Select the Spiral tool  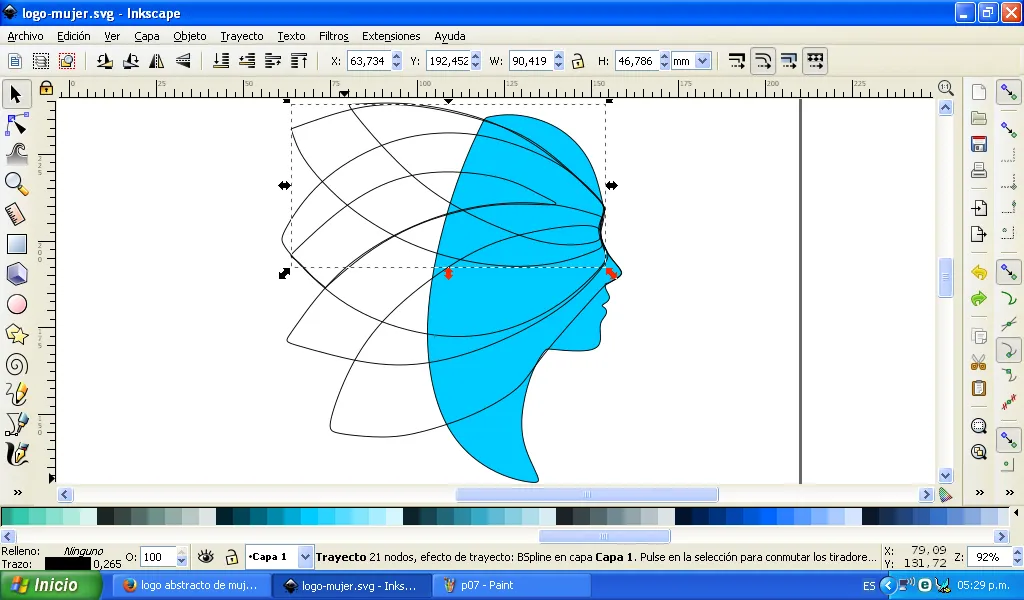pyautogui.click(x=16, y=365)
